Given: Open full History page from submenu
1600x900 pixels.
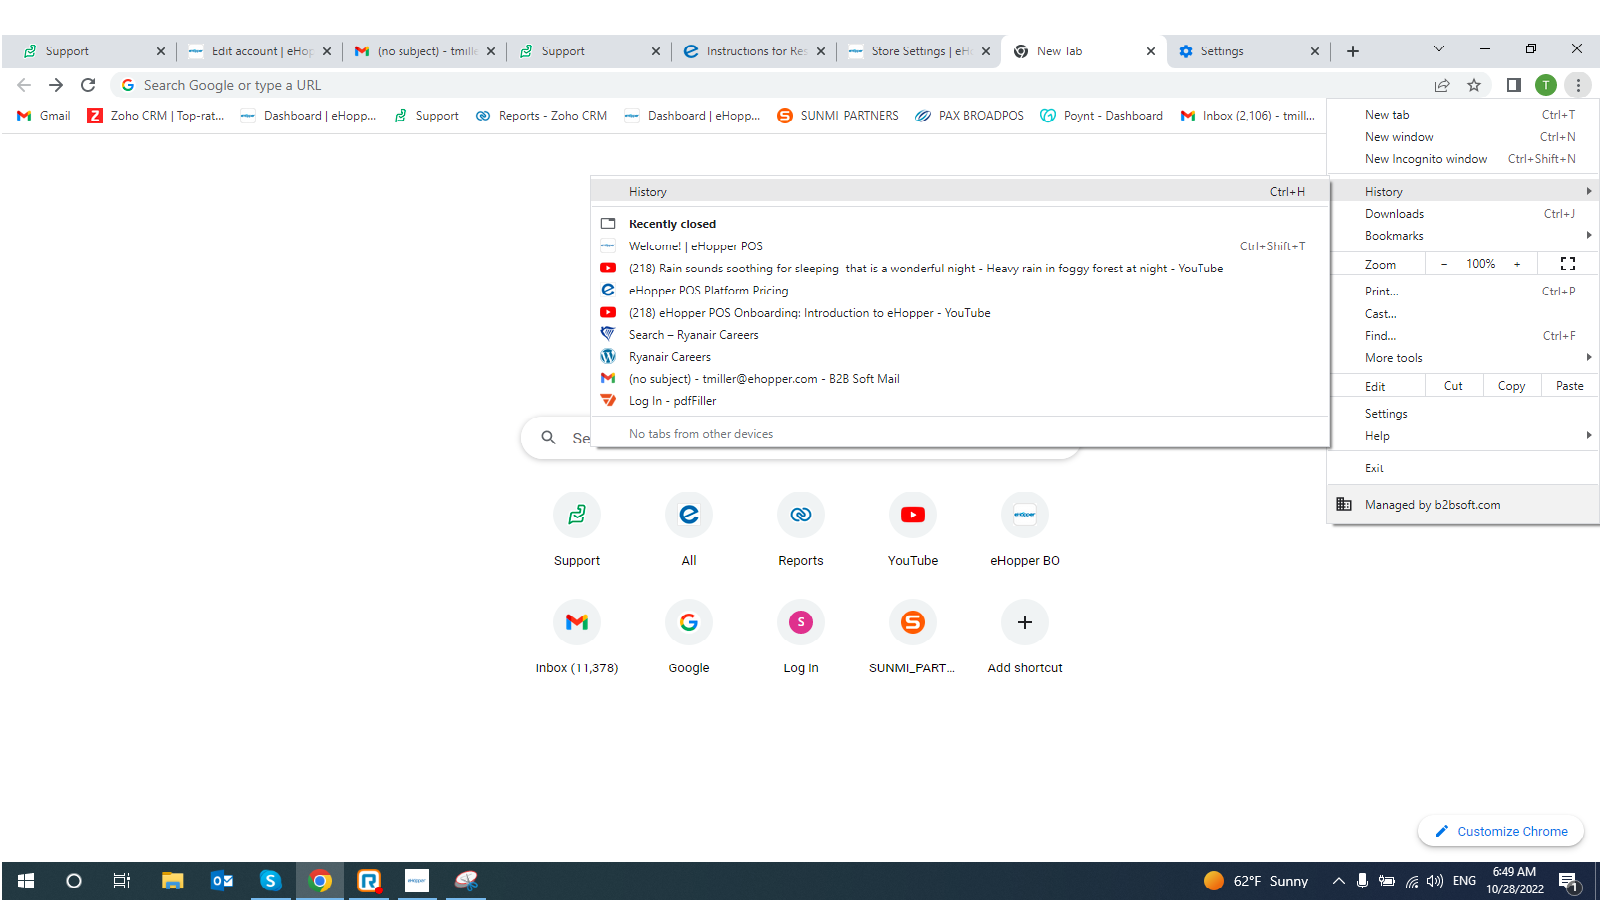Looking at the screenshot, I should tap(961, 192).
